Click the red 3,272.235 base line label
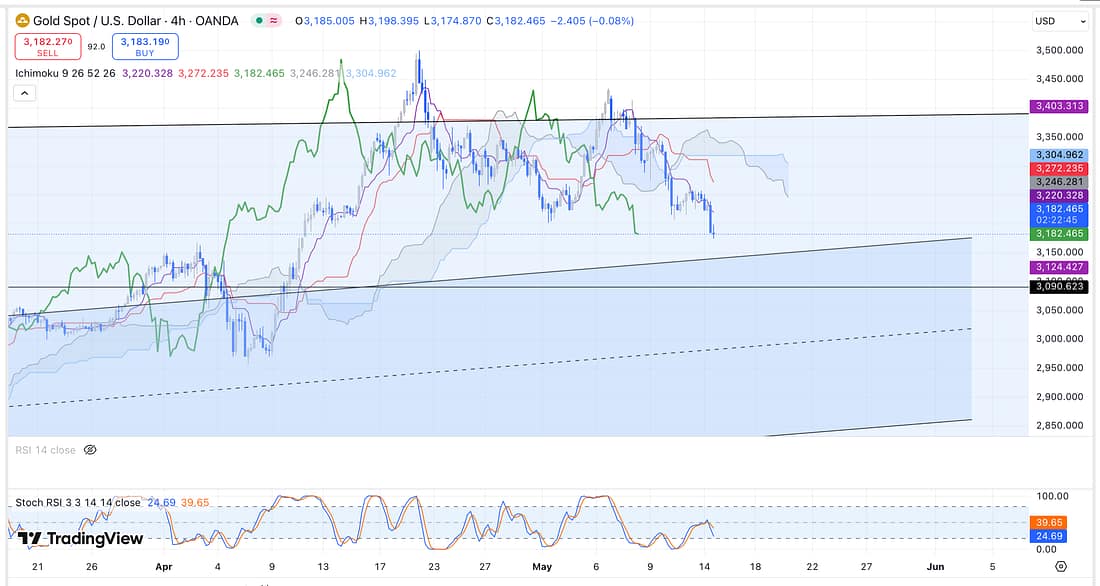 [1058, 169]
